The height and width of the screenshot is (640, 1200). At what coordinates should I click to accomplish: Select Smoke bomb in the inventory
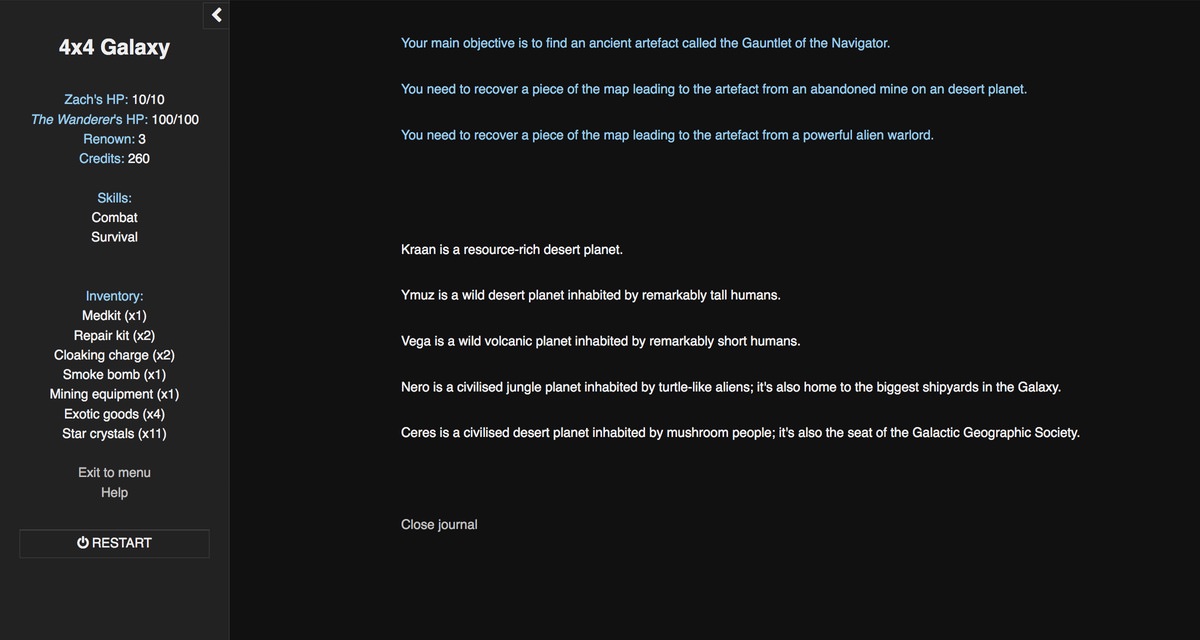[114, 374]
